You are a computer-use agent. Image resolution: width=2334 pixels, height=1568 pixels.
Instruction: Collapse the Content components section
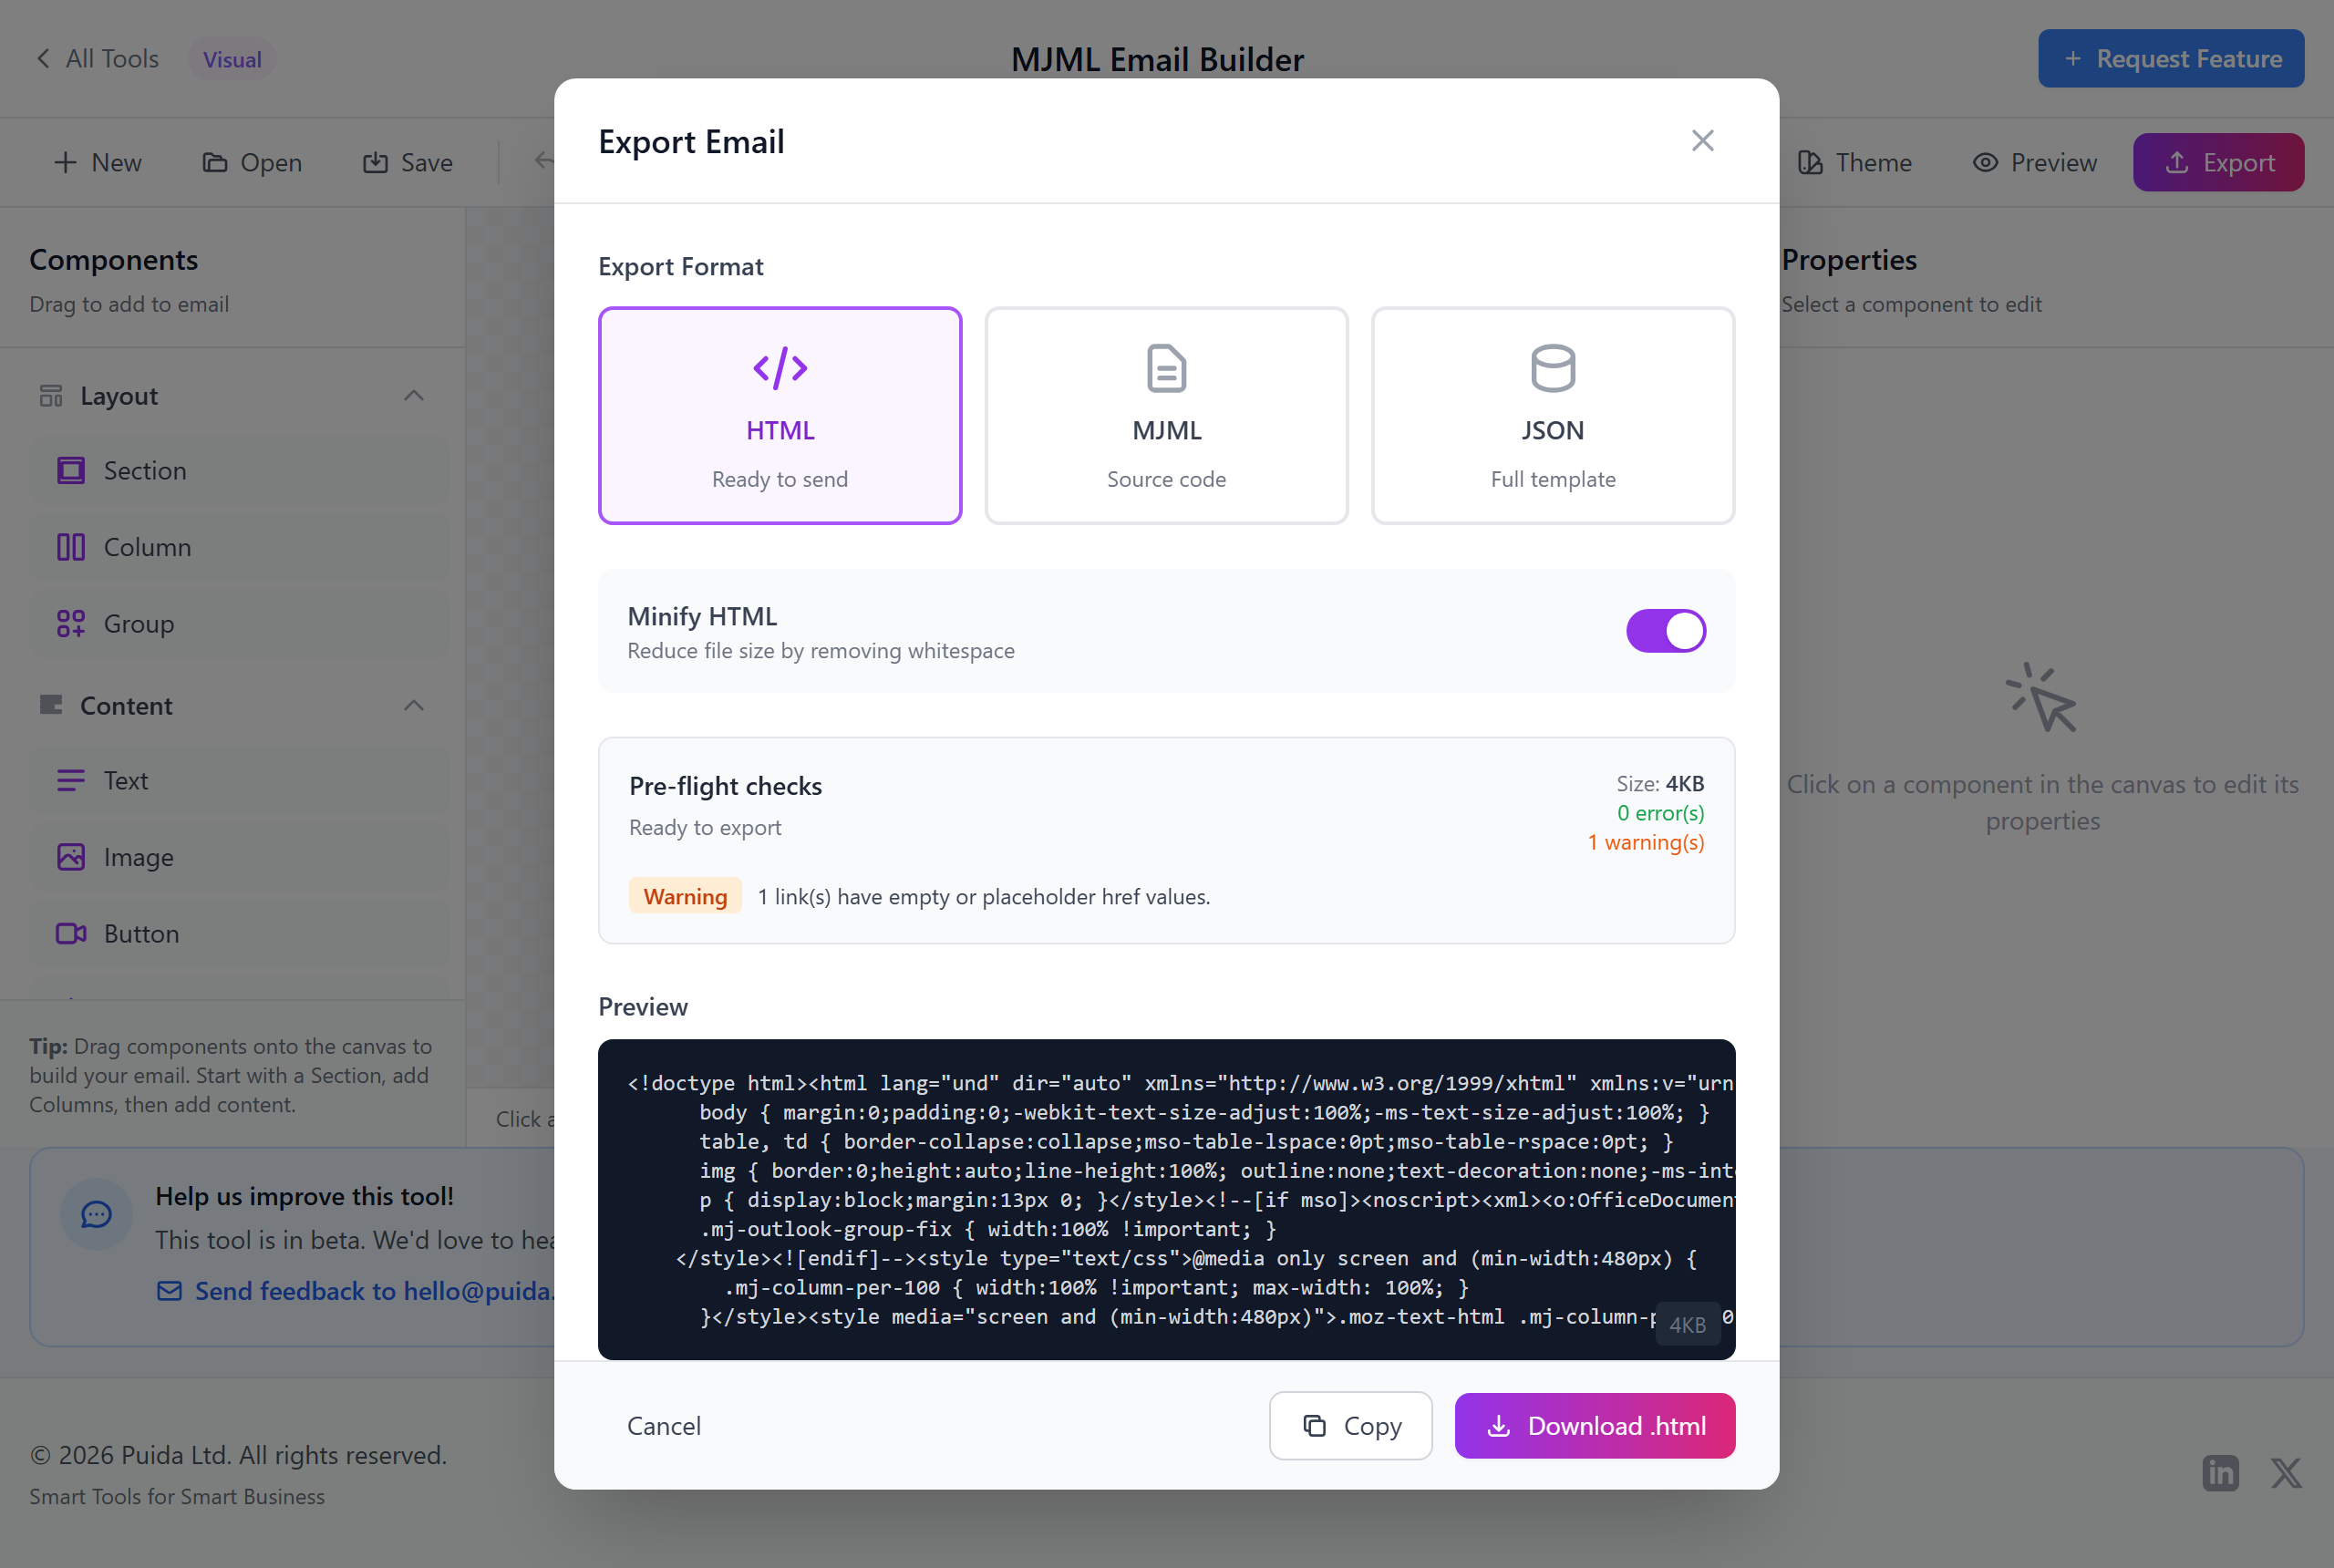(x=414, y=705)
